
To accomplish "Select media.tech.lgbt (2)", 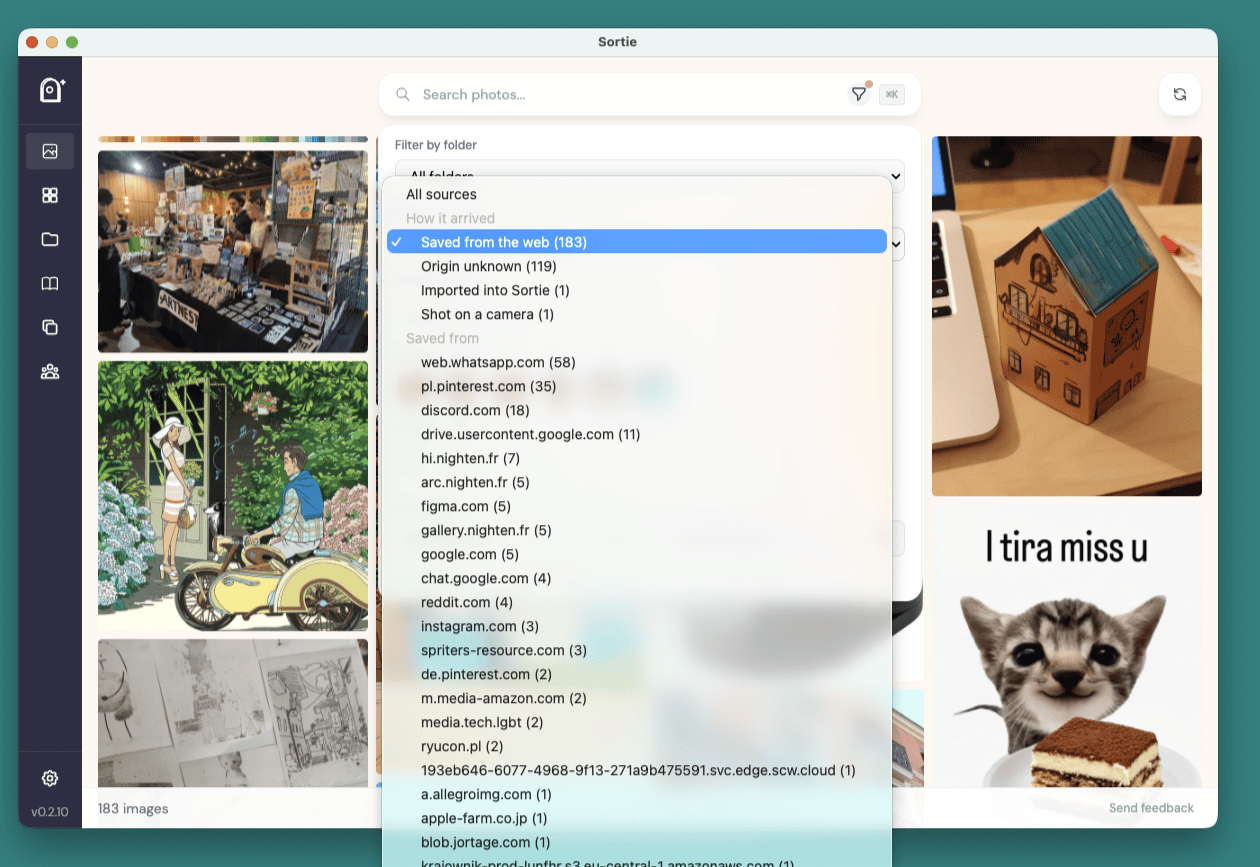I will (x=637, y=722).
